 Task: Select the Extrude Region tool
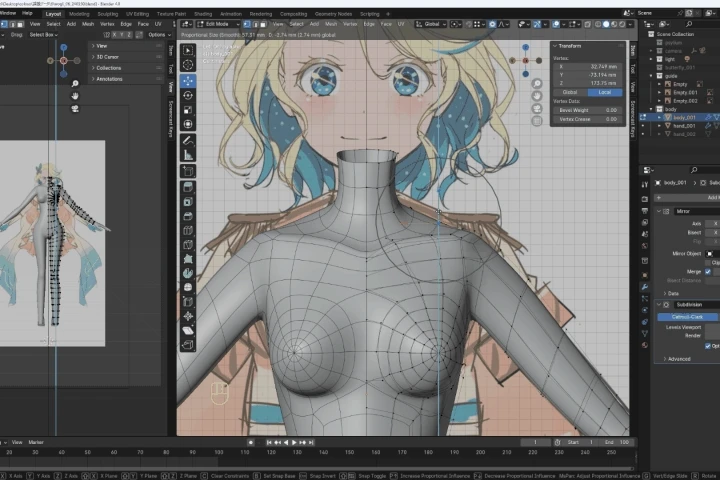point(188,187)
